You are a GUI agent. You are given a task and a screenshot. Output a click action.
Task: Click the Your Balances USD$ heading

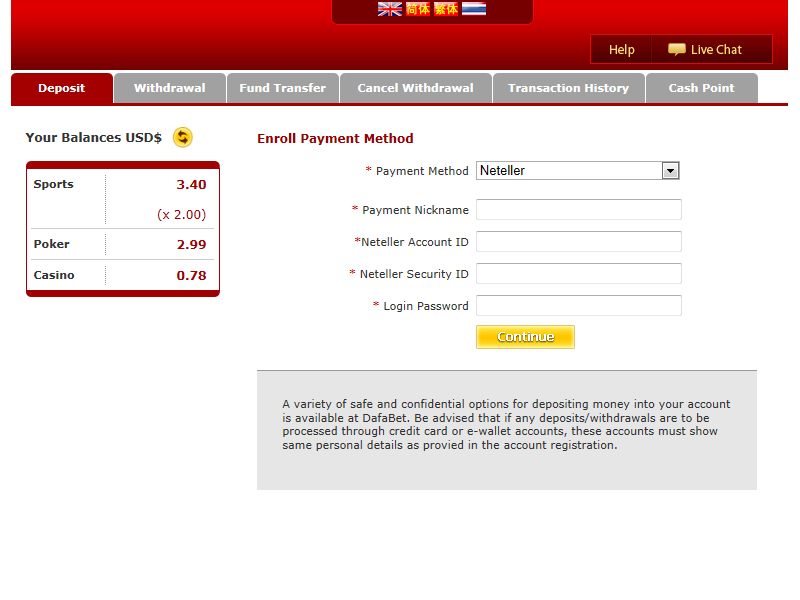(93, 138)
